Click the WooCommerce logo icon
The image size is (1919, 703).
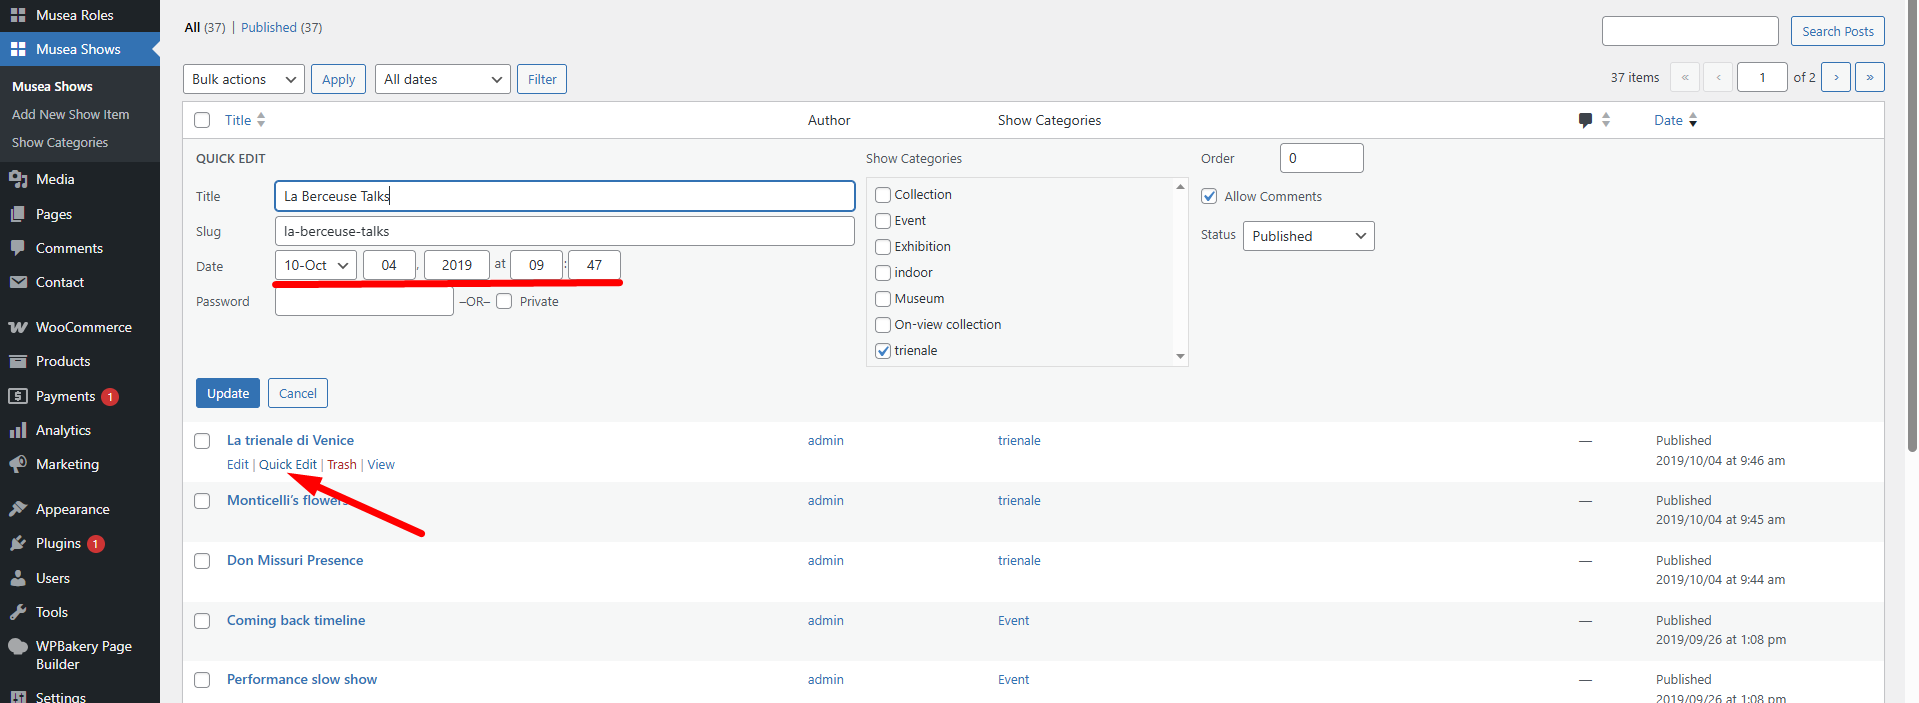(x=18, y=327)
